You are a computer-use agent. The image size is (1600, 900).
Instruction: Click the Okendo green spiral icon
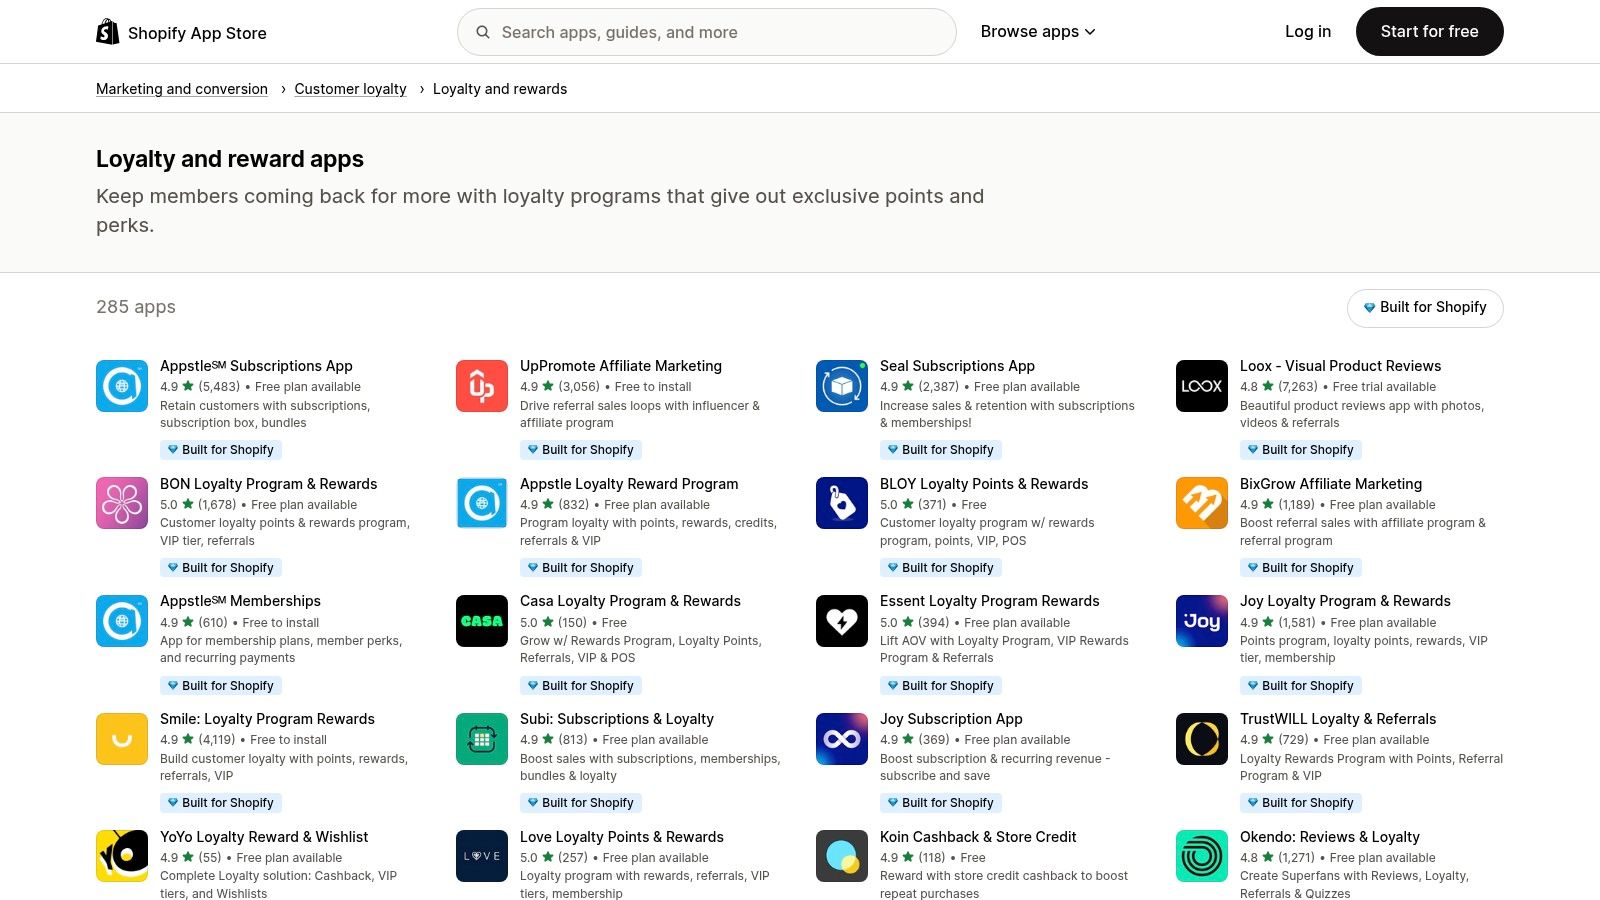pos(1201,856)
